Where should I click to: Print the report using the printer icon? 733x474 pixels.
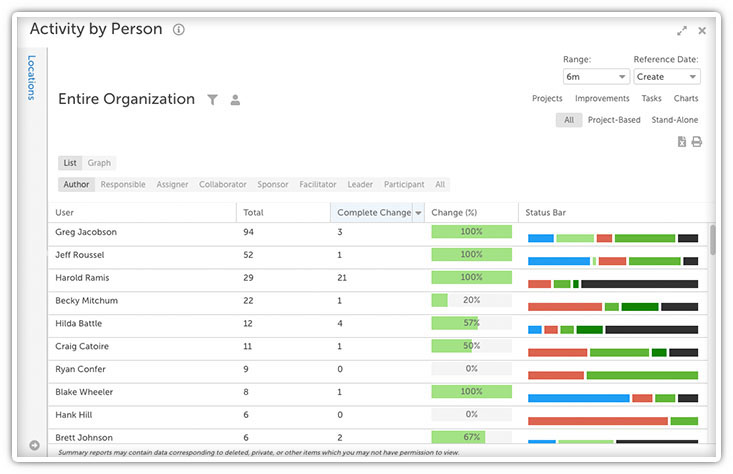pos(696,142)
